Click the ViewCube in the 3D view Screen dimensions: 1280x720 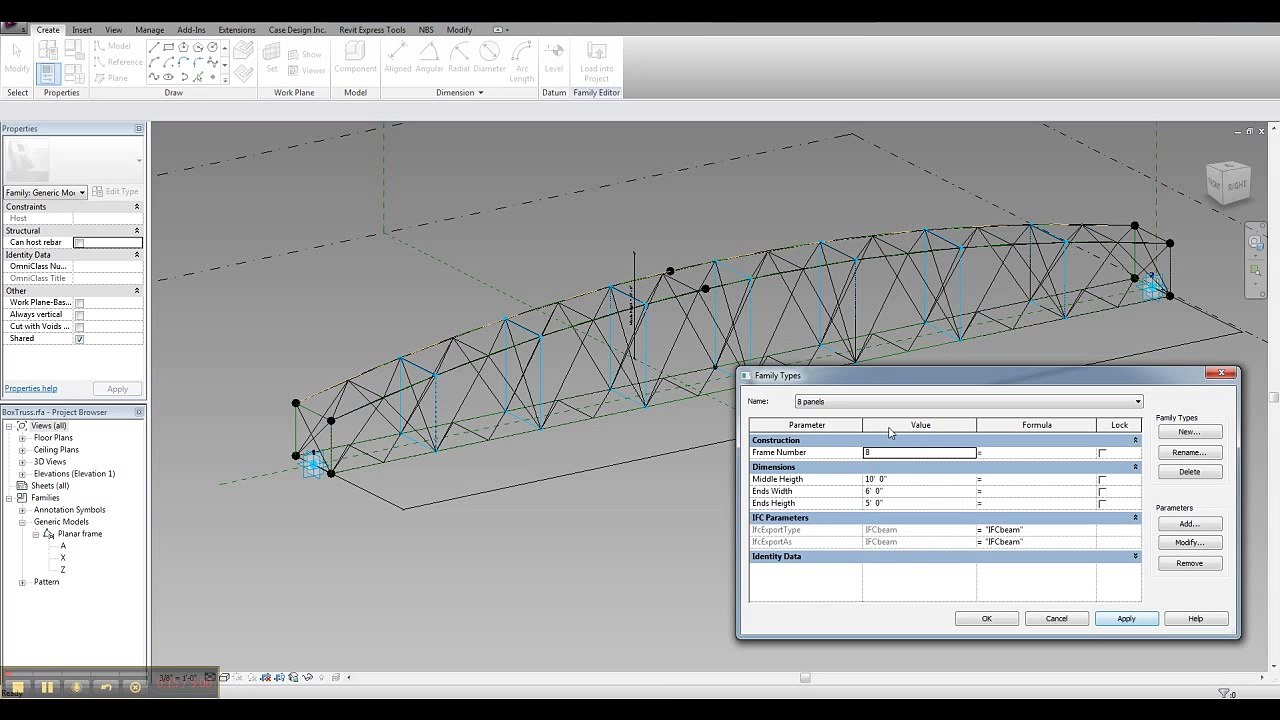1228,184
